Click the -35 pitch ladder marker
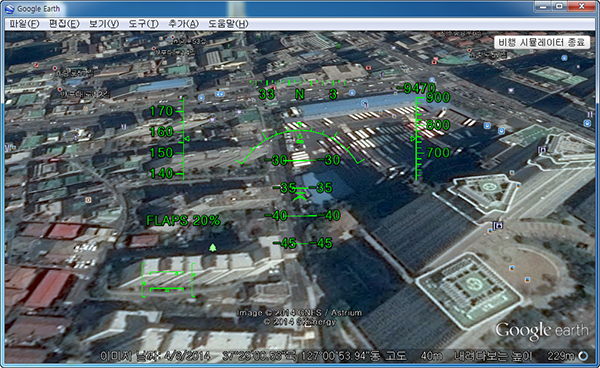600x368 pixels. pos(302,188)
